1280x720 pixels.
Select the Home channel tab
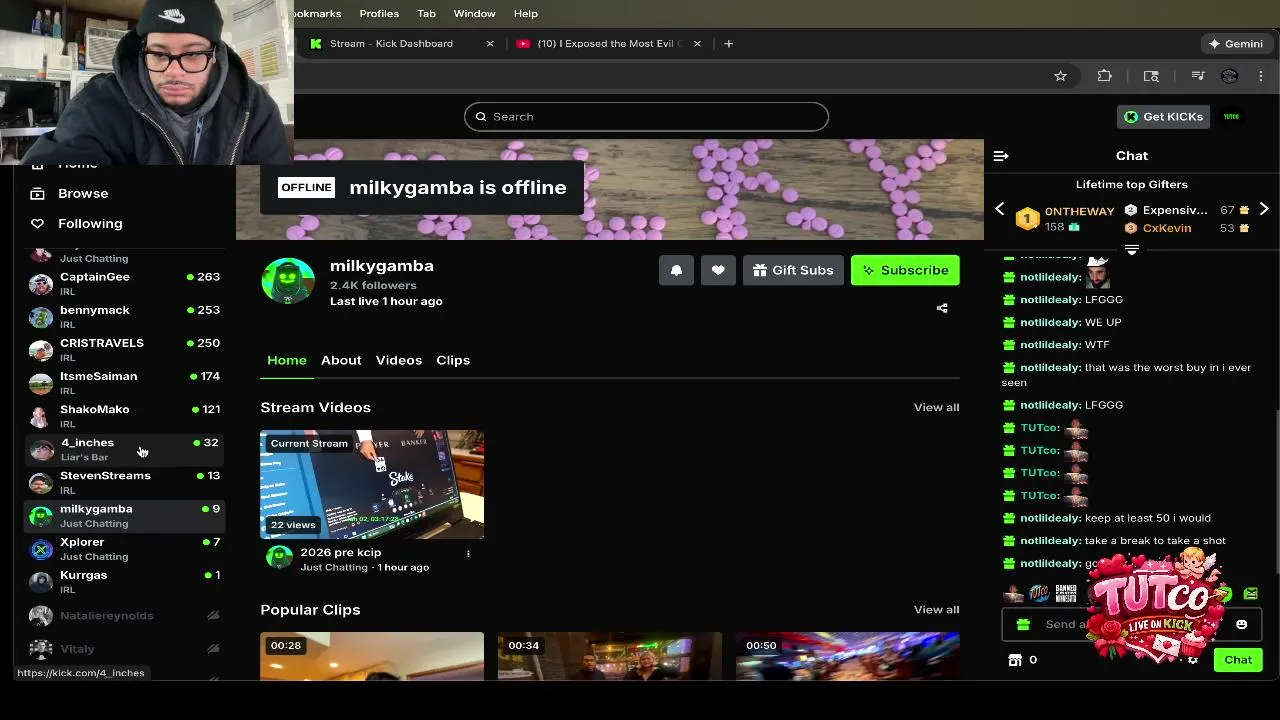(287, 360)
